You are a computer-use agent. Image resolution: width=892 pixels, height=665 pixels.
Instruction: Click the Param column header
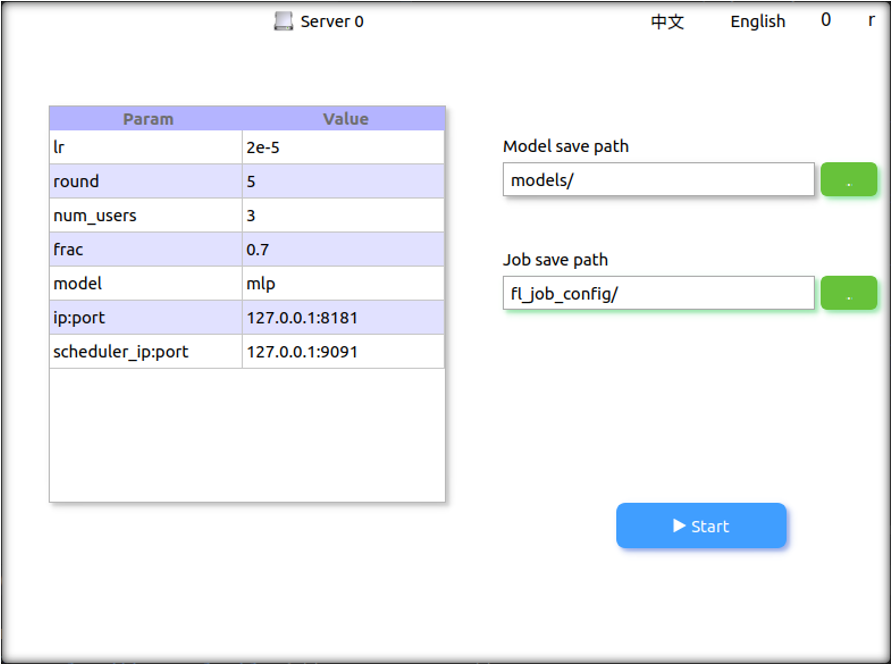pos(148,119)
